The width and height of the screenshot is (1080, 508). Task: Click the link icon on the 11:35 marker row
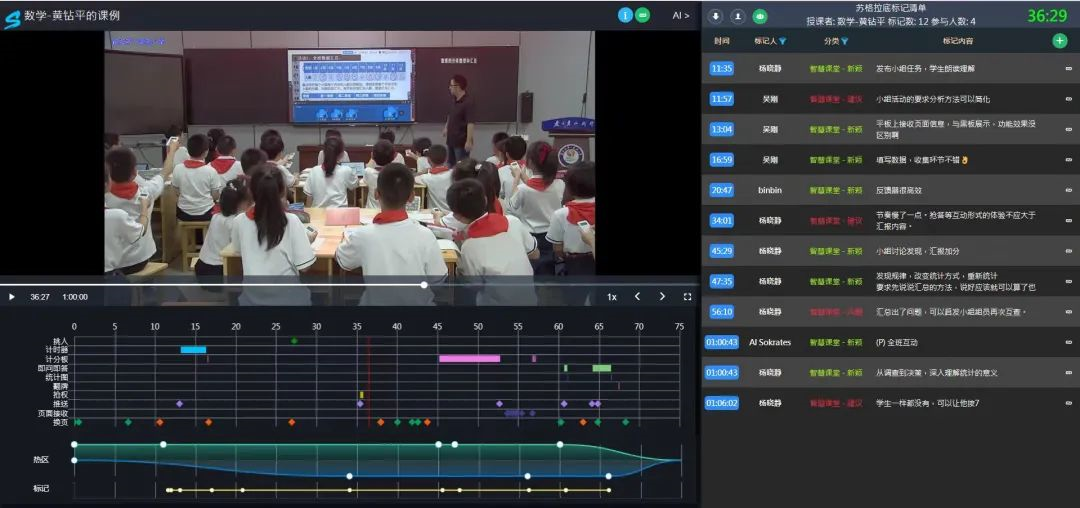pyautogui.click(x=1068, y=69)
